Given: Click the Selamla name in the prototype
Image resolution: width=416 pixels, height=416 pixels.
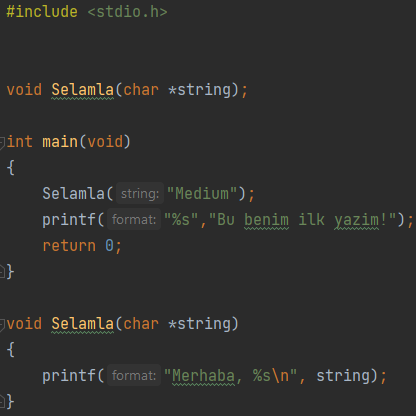Looking at the screenshot, I should [82, 90].
